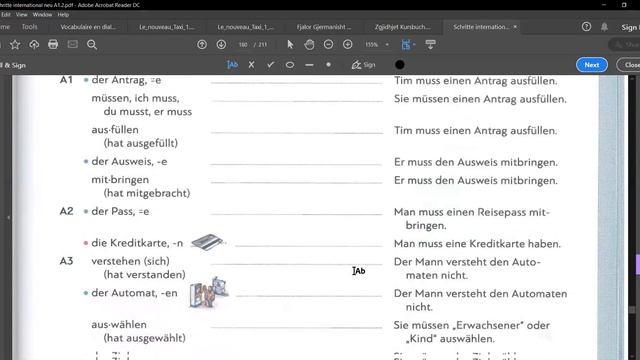640x360 pixels.
Task: Open the Tools tab
Action: pos(29,27)
